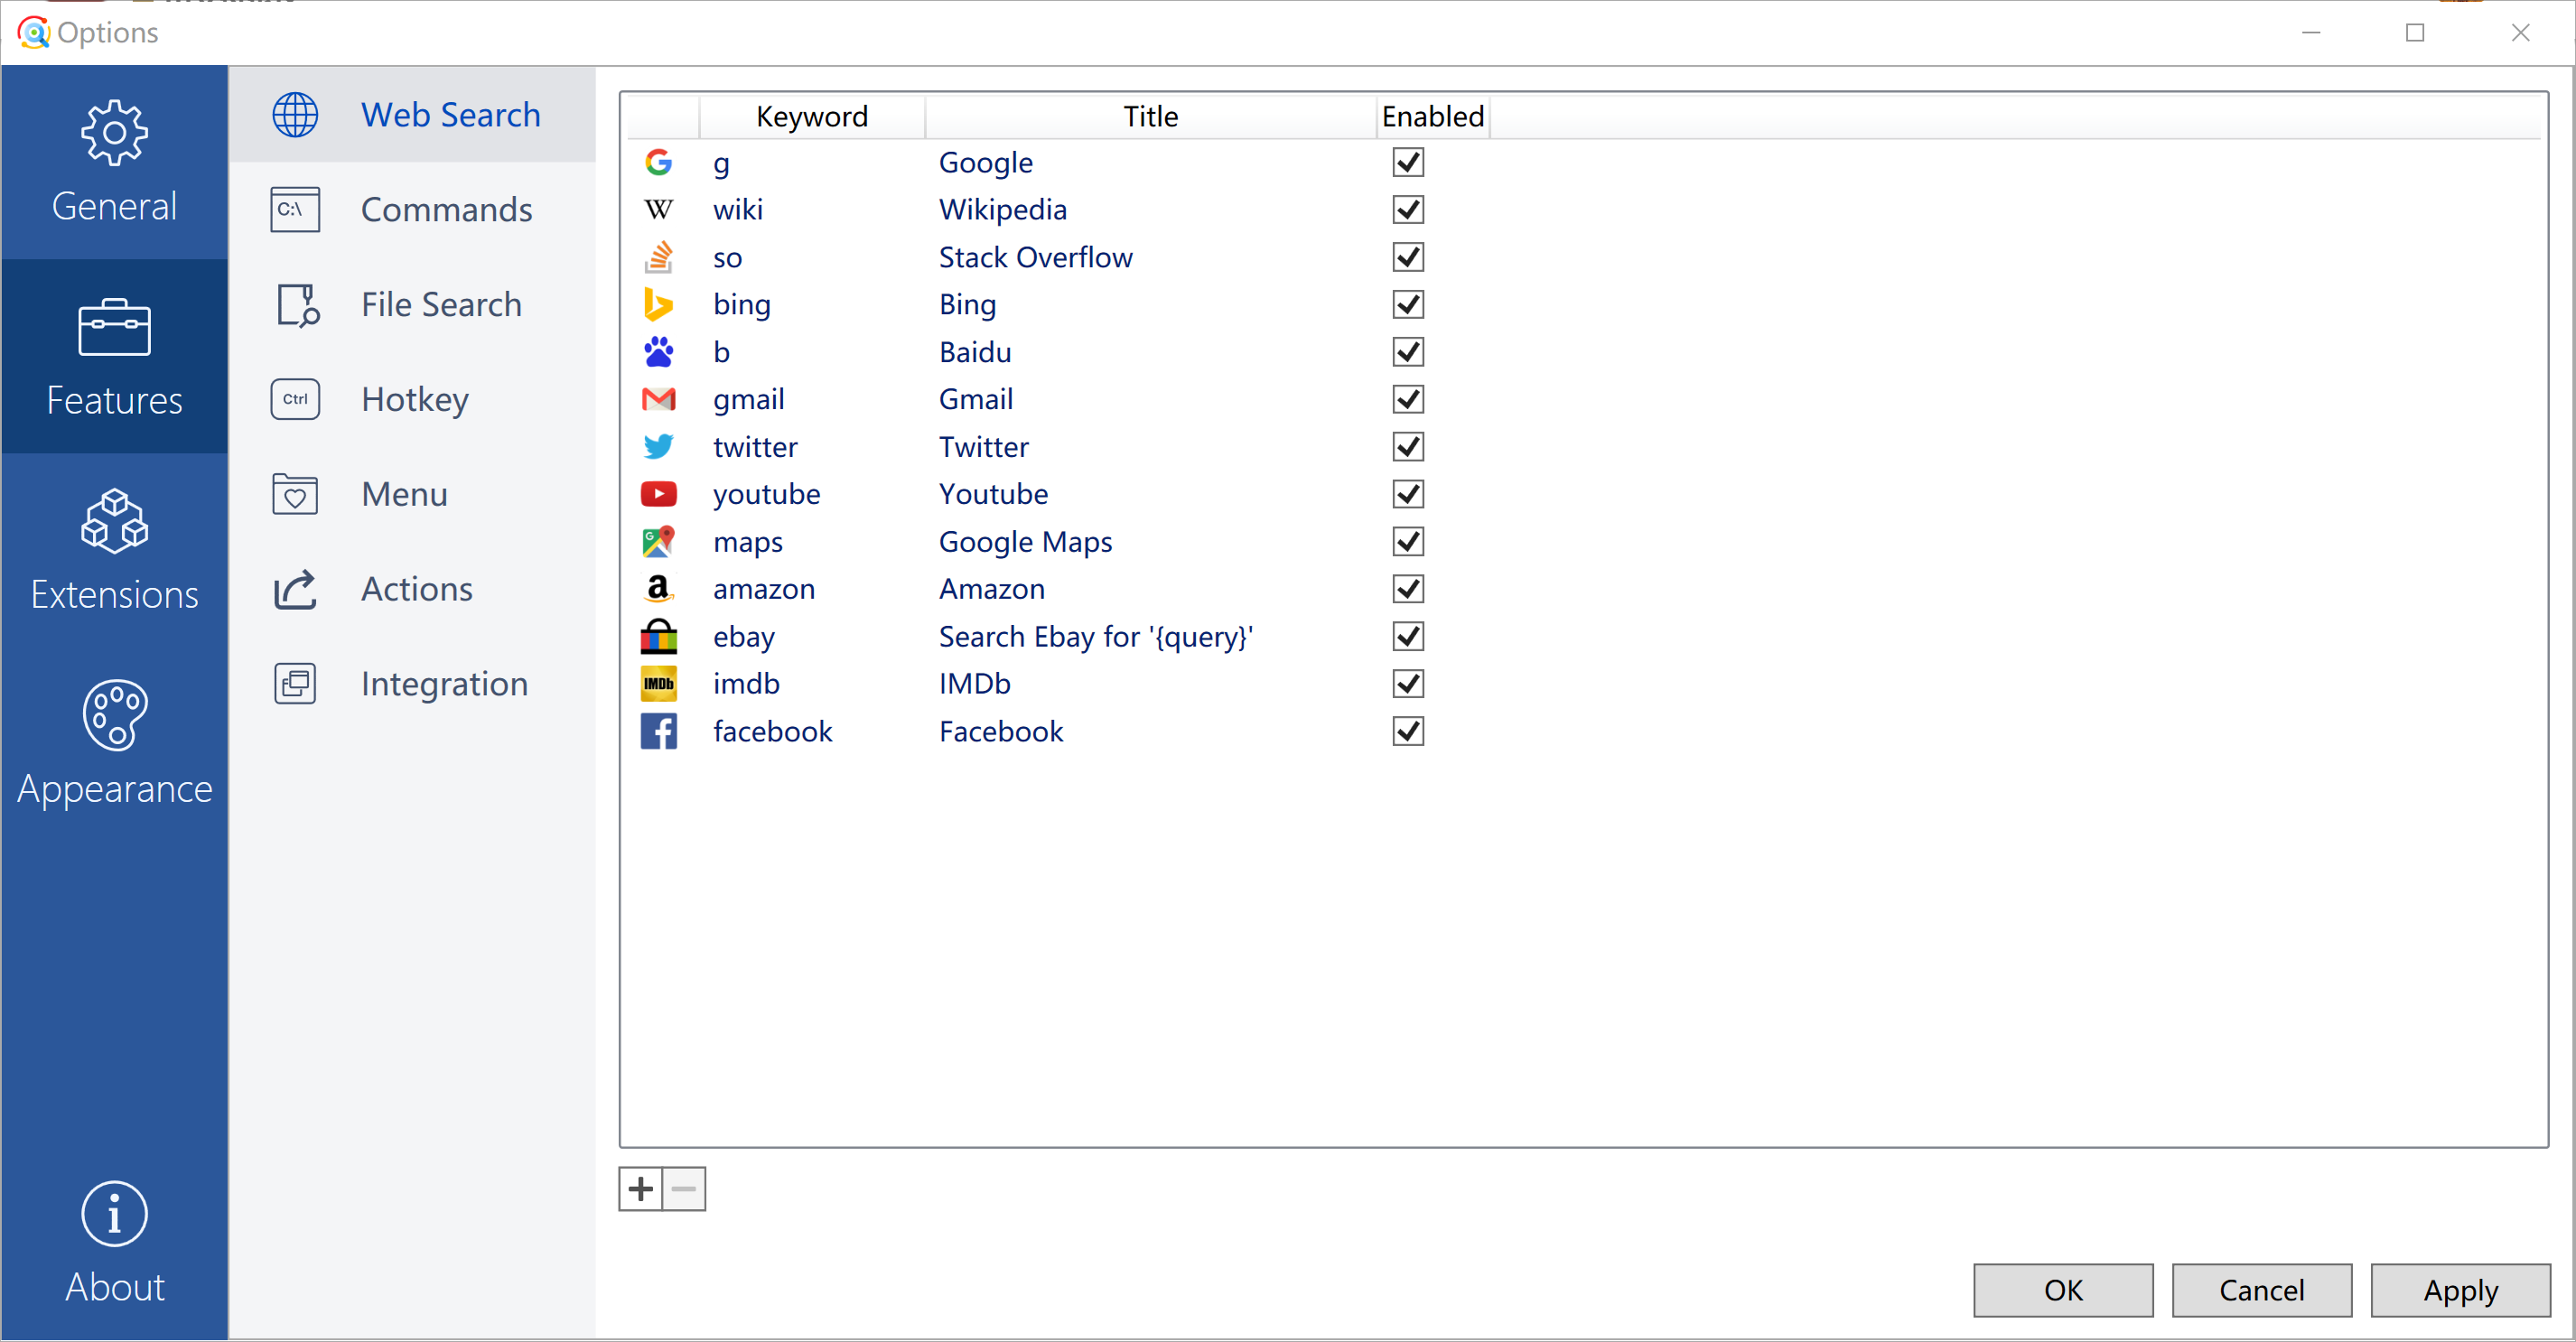Click the Cancel button
The width and height of the screenshot is (2576, 1342).
(2261, 1290)
